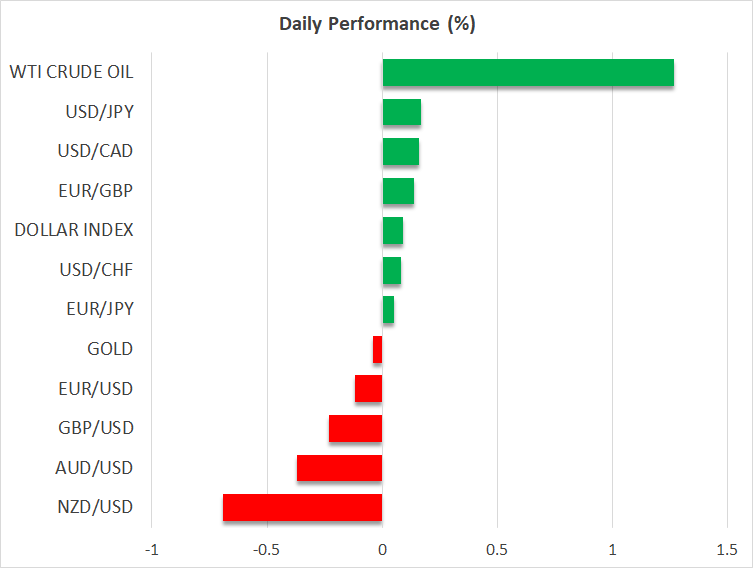Select the USD/CAD bar
Screen dimensions: 753x568
(x=400, y=151)
